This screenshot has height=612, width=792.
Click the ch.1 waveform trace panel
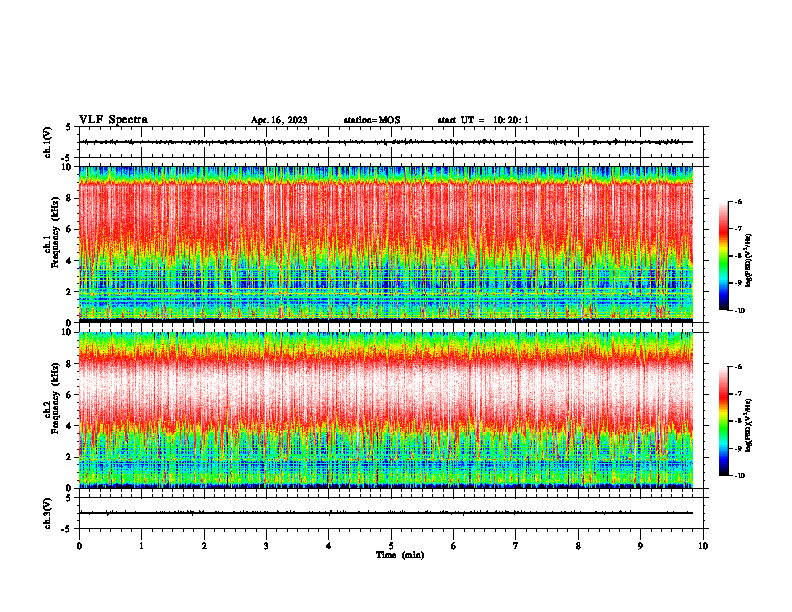tap(393, 142)
